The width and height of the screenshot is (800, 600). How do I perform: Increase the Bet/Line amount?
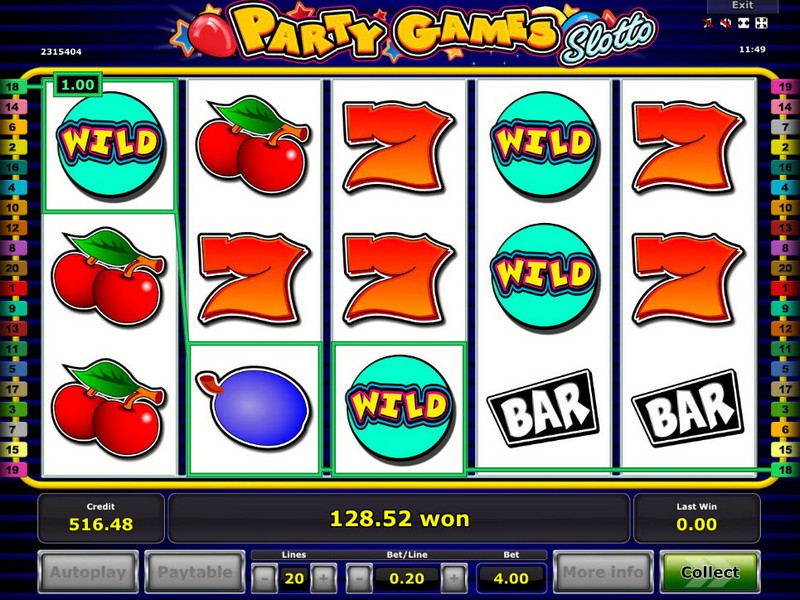[x=454, y=579]
